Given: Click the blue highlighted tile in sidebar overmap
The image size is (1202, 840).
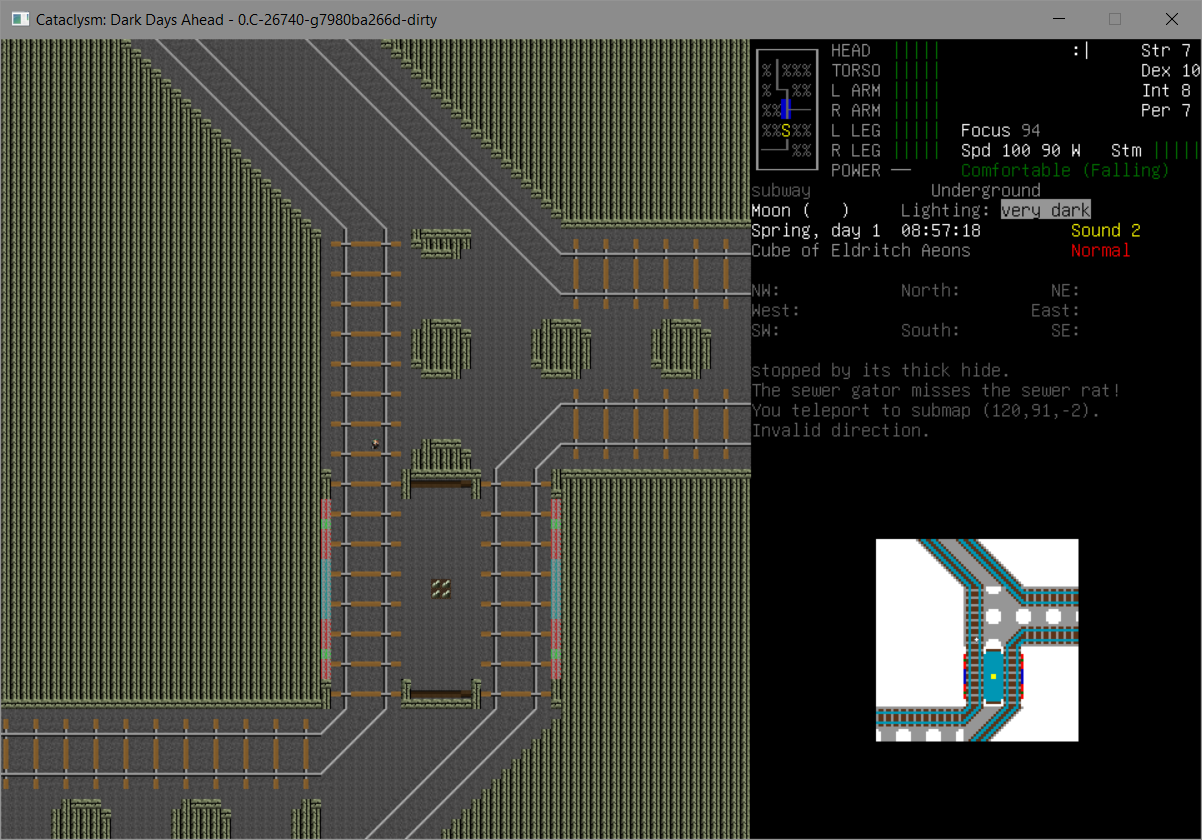Looking at the screenshot, I should pyautogui.click(x=786, y=109).
